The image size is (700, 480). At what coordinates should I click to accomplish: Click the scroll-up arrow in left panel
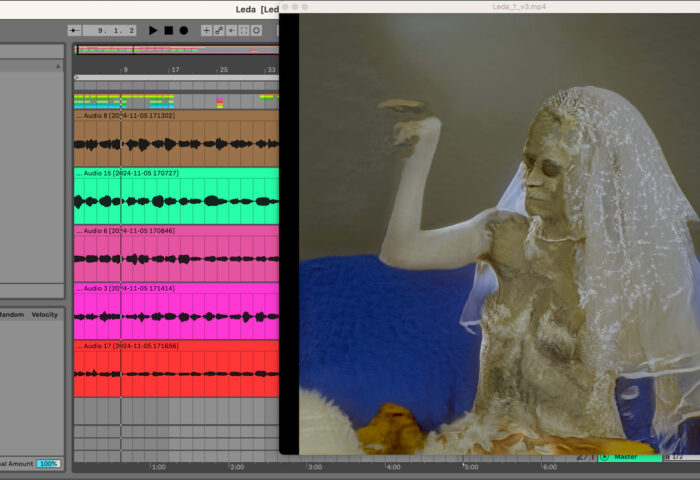(x=58, y=67)
